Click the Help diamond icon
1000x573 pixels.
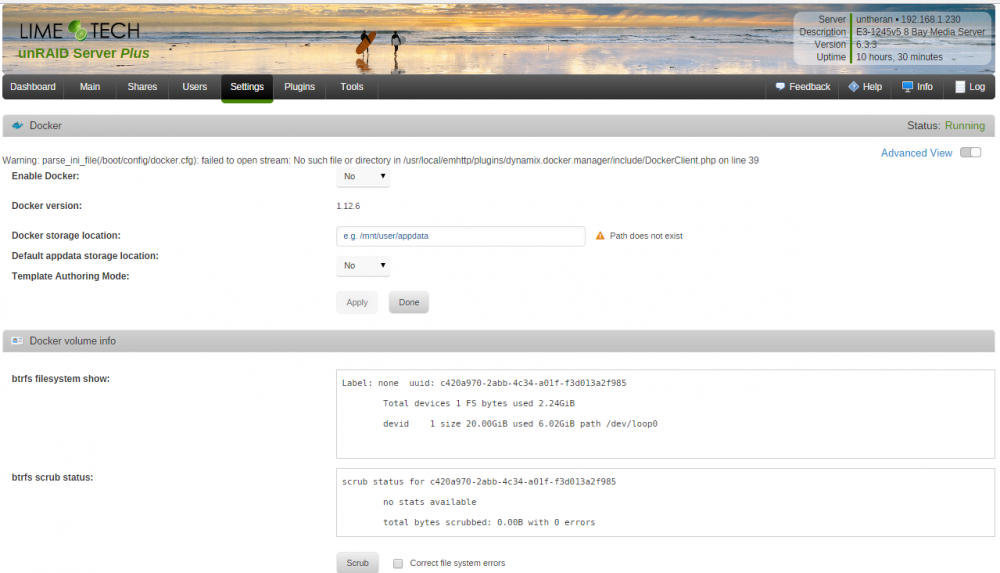[x=853, y=87]
